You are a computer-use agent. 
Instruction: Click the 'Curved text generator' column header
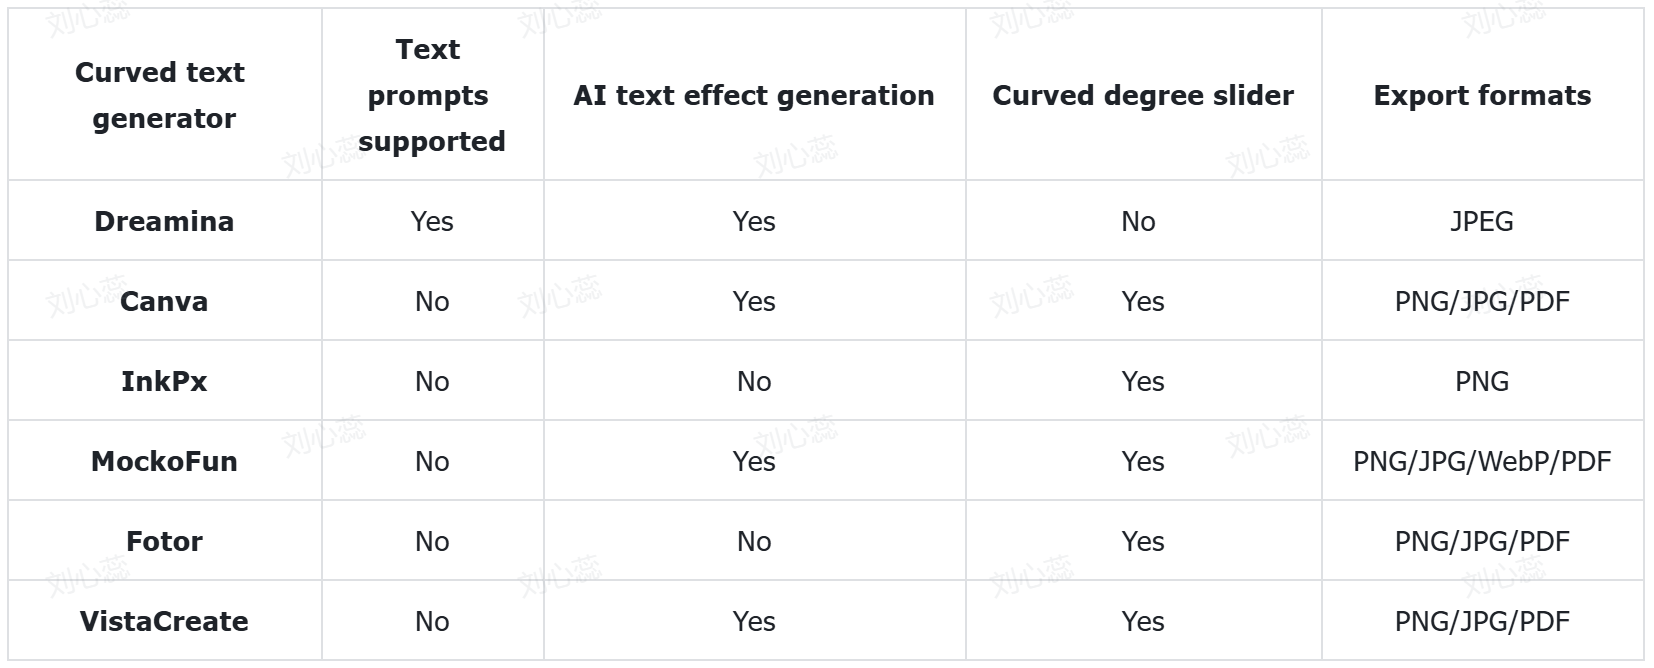pos(164,95)
